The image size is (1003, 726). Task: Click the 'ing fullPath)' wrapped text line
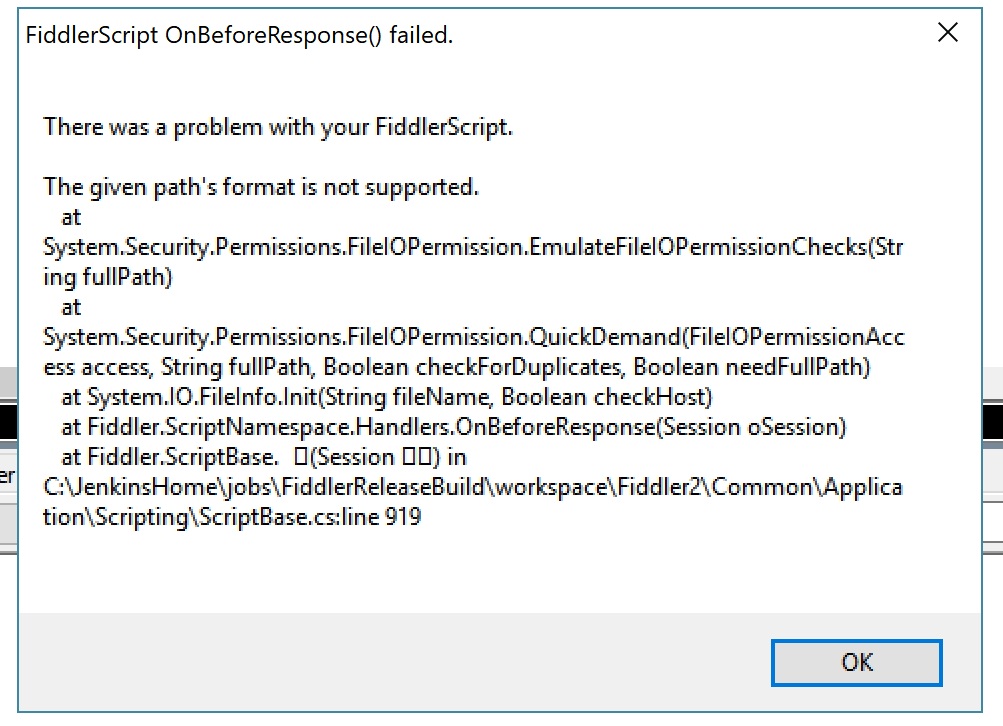tap(108, 277)
